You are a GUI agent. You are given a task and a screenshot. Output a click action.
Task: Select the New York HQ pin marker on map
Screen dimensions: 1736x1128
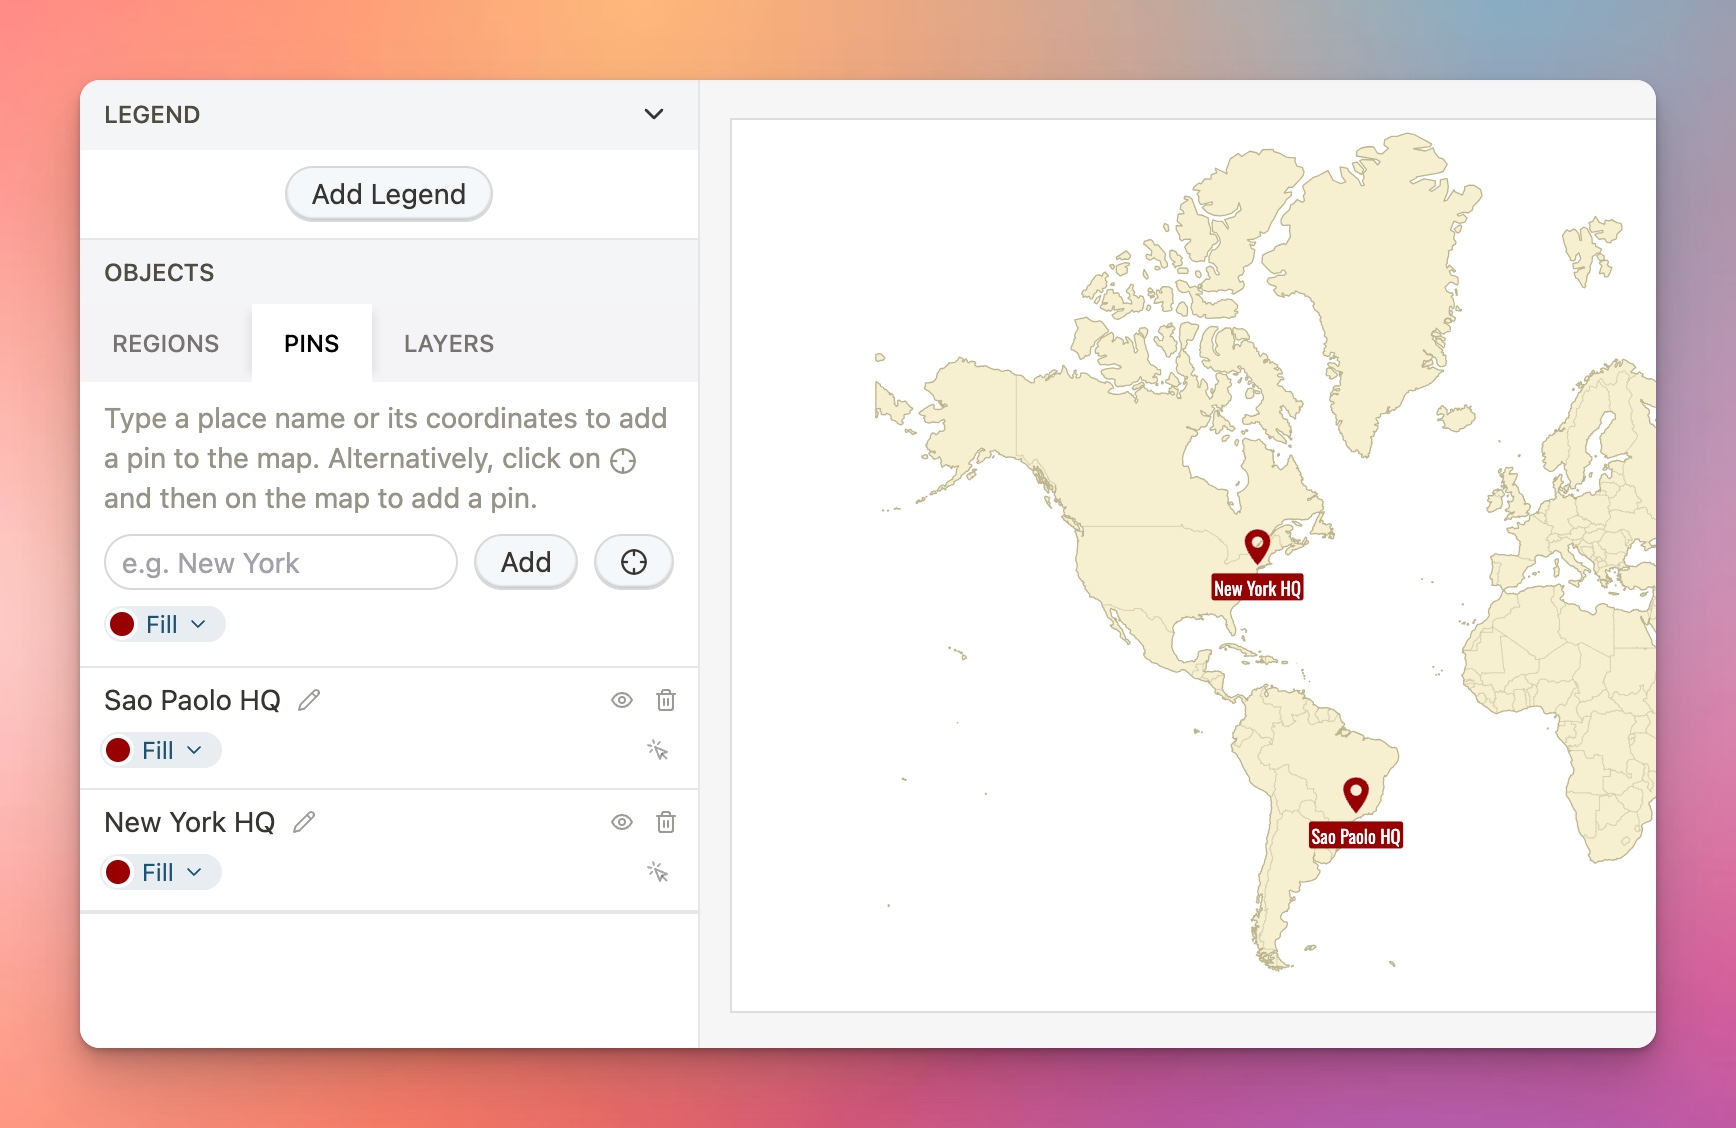click(1257, 546)
